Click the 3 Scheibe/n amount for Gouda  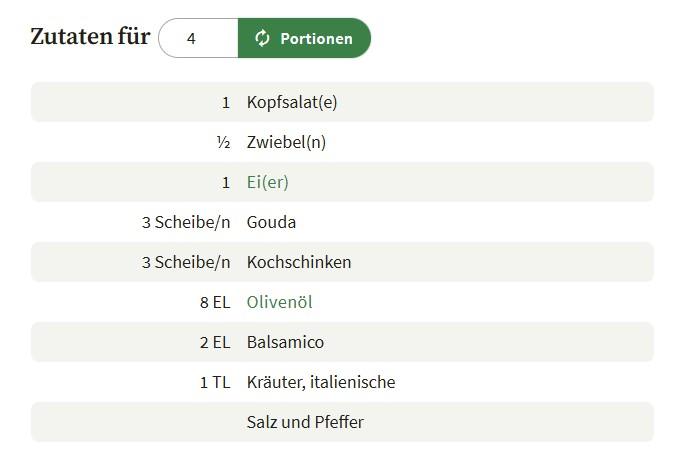186,222
